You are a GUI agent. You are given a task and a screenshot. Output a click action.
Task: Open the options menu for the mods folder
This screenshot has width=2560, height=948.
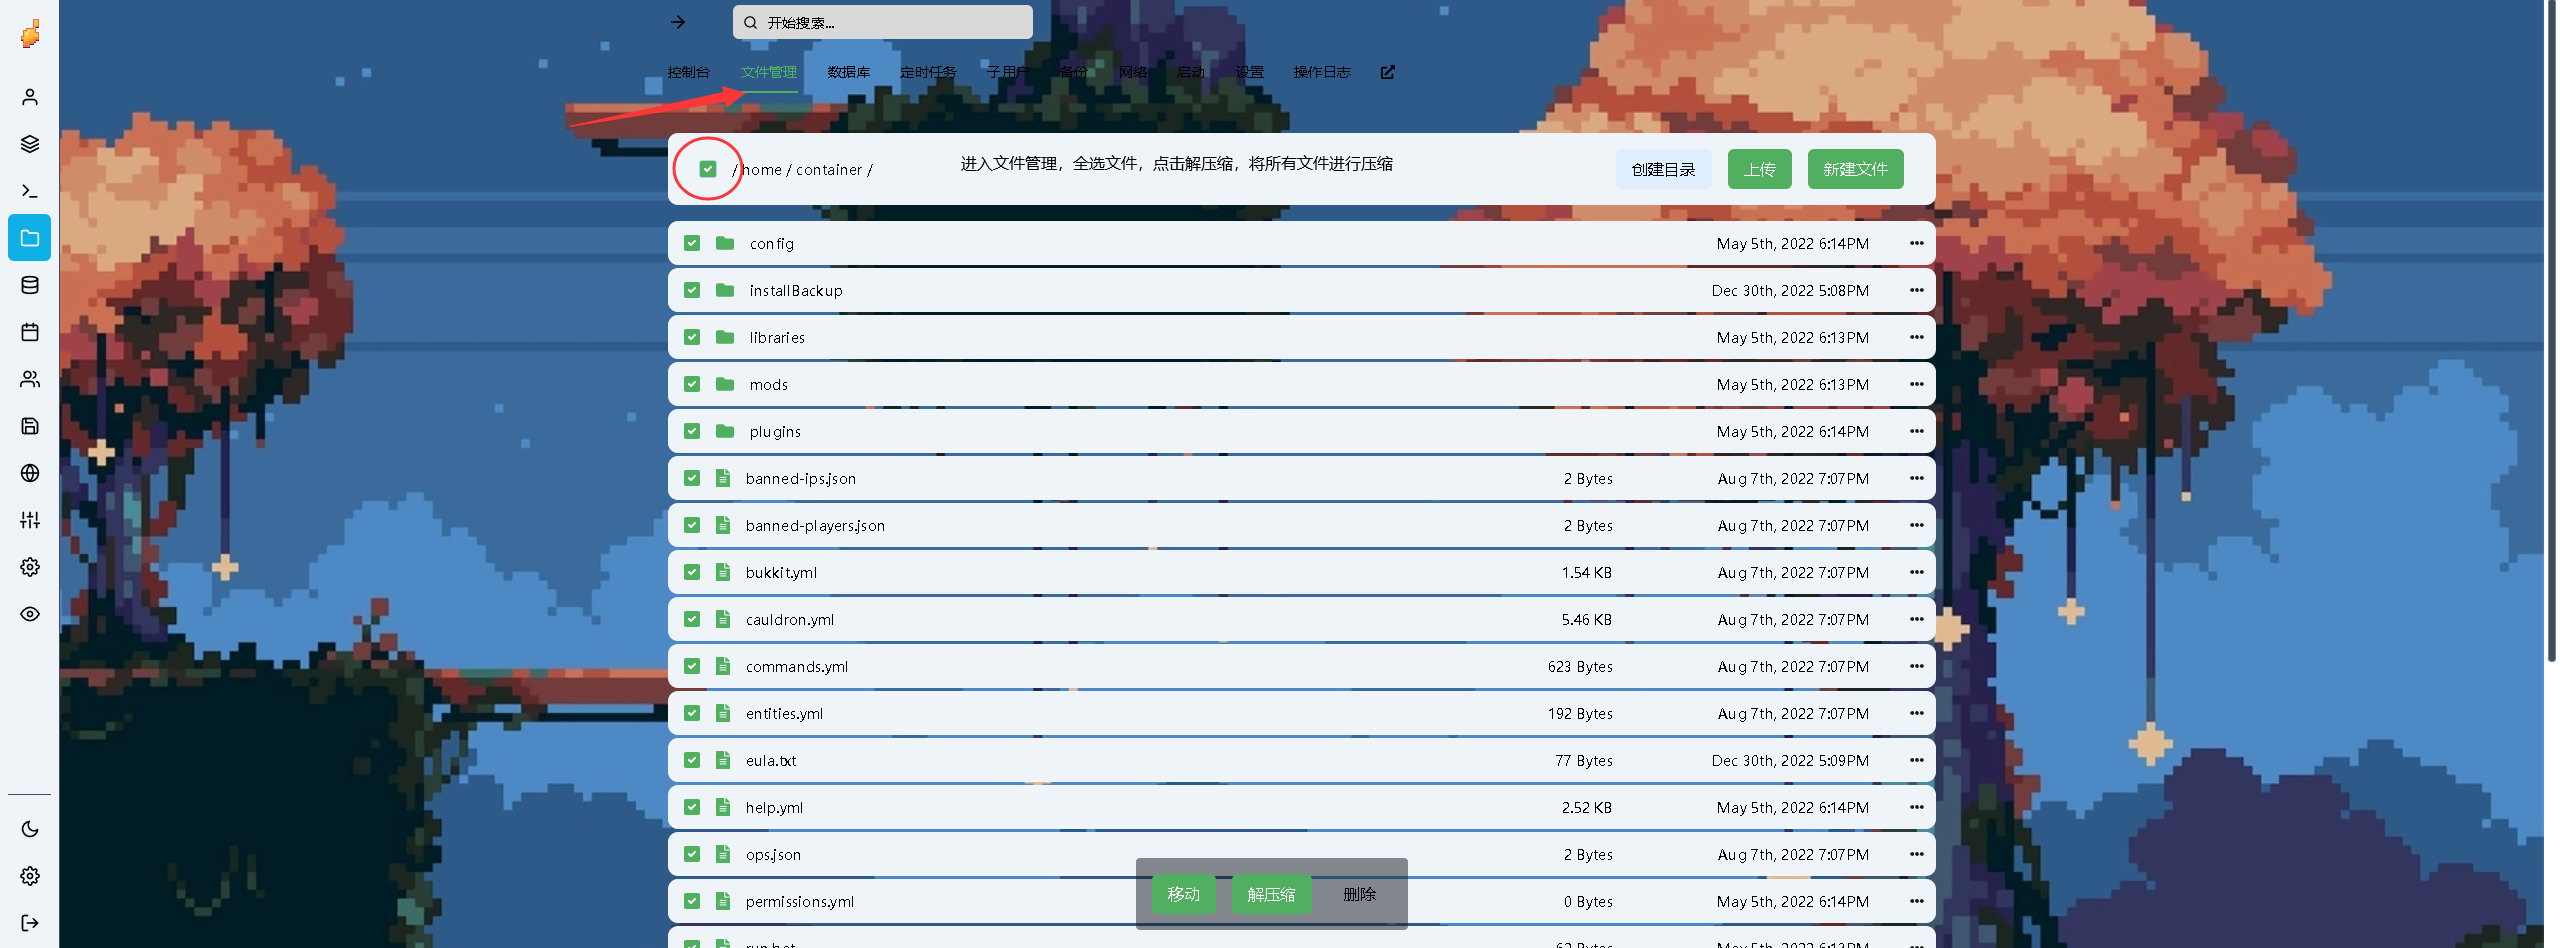[1916, 384]
